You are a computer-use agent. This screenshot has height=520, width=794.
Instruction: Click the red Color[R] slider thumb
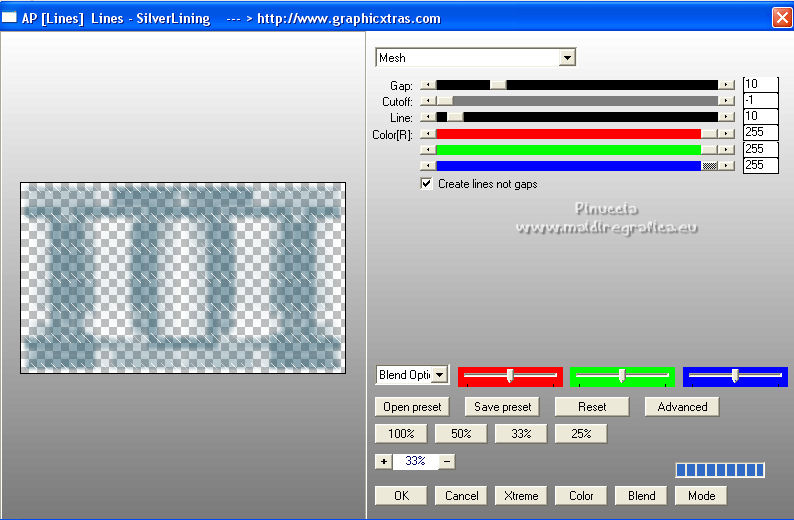pos(709,134)
